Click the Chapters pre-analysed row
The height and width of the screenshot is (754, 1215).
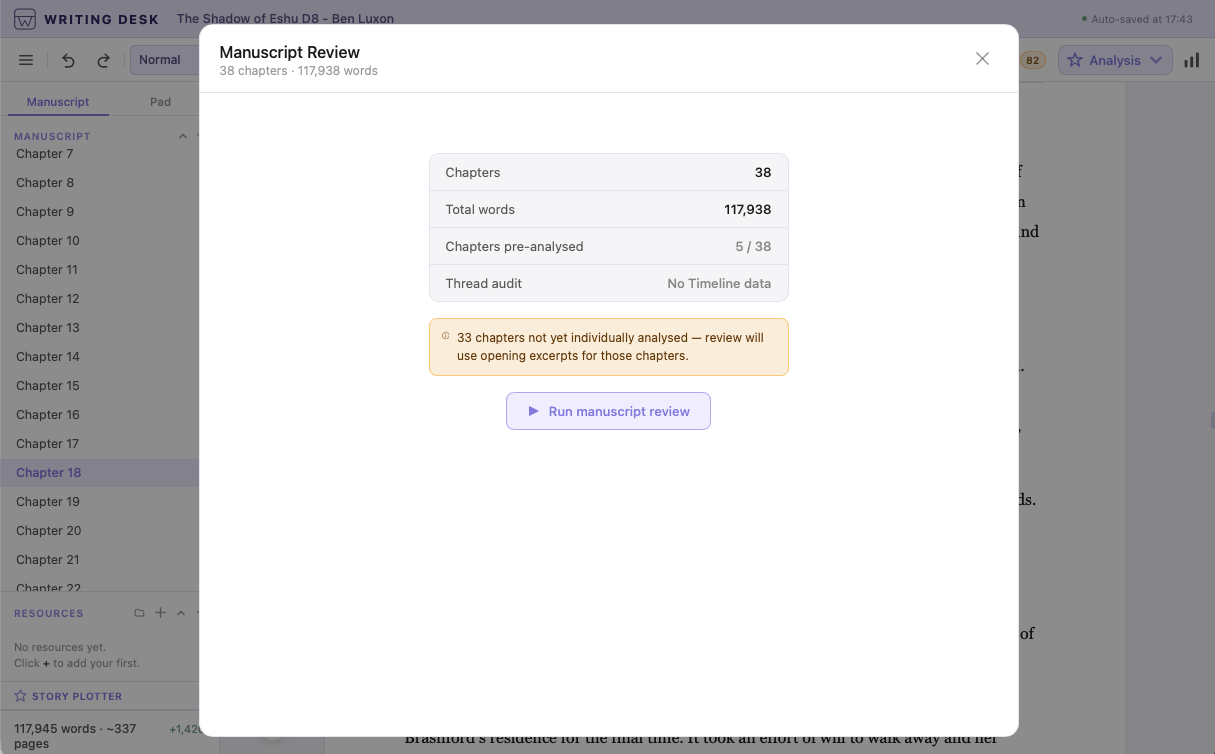click(x=608, y=246)
